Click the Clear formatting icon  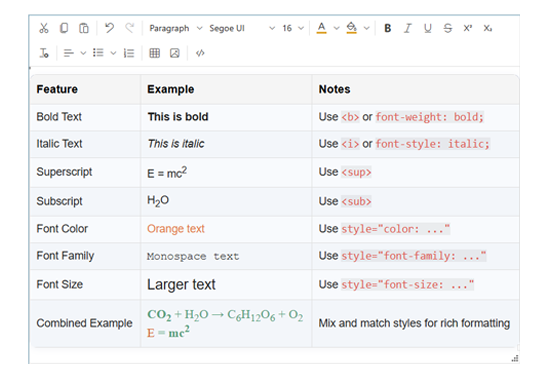(x=44, y=53)
